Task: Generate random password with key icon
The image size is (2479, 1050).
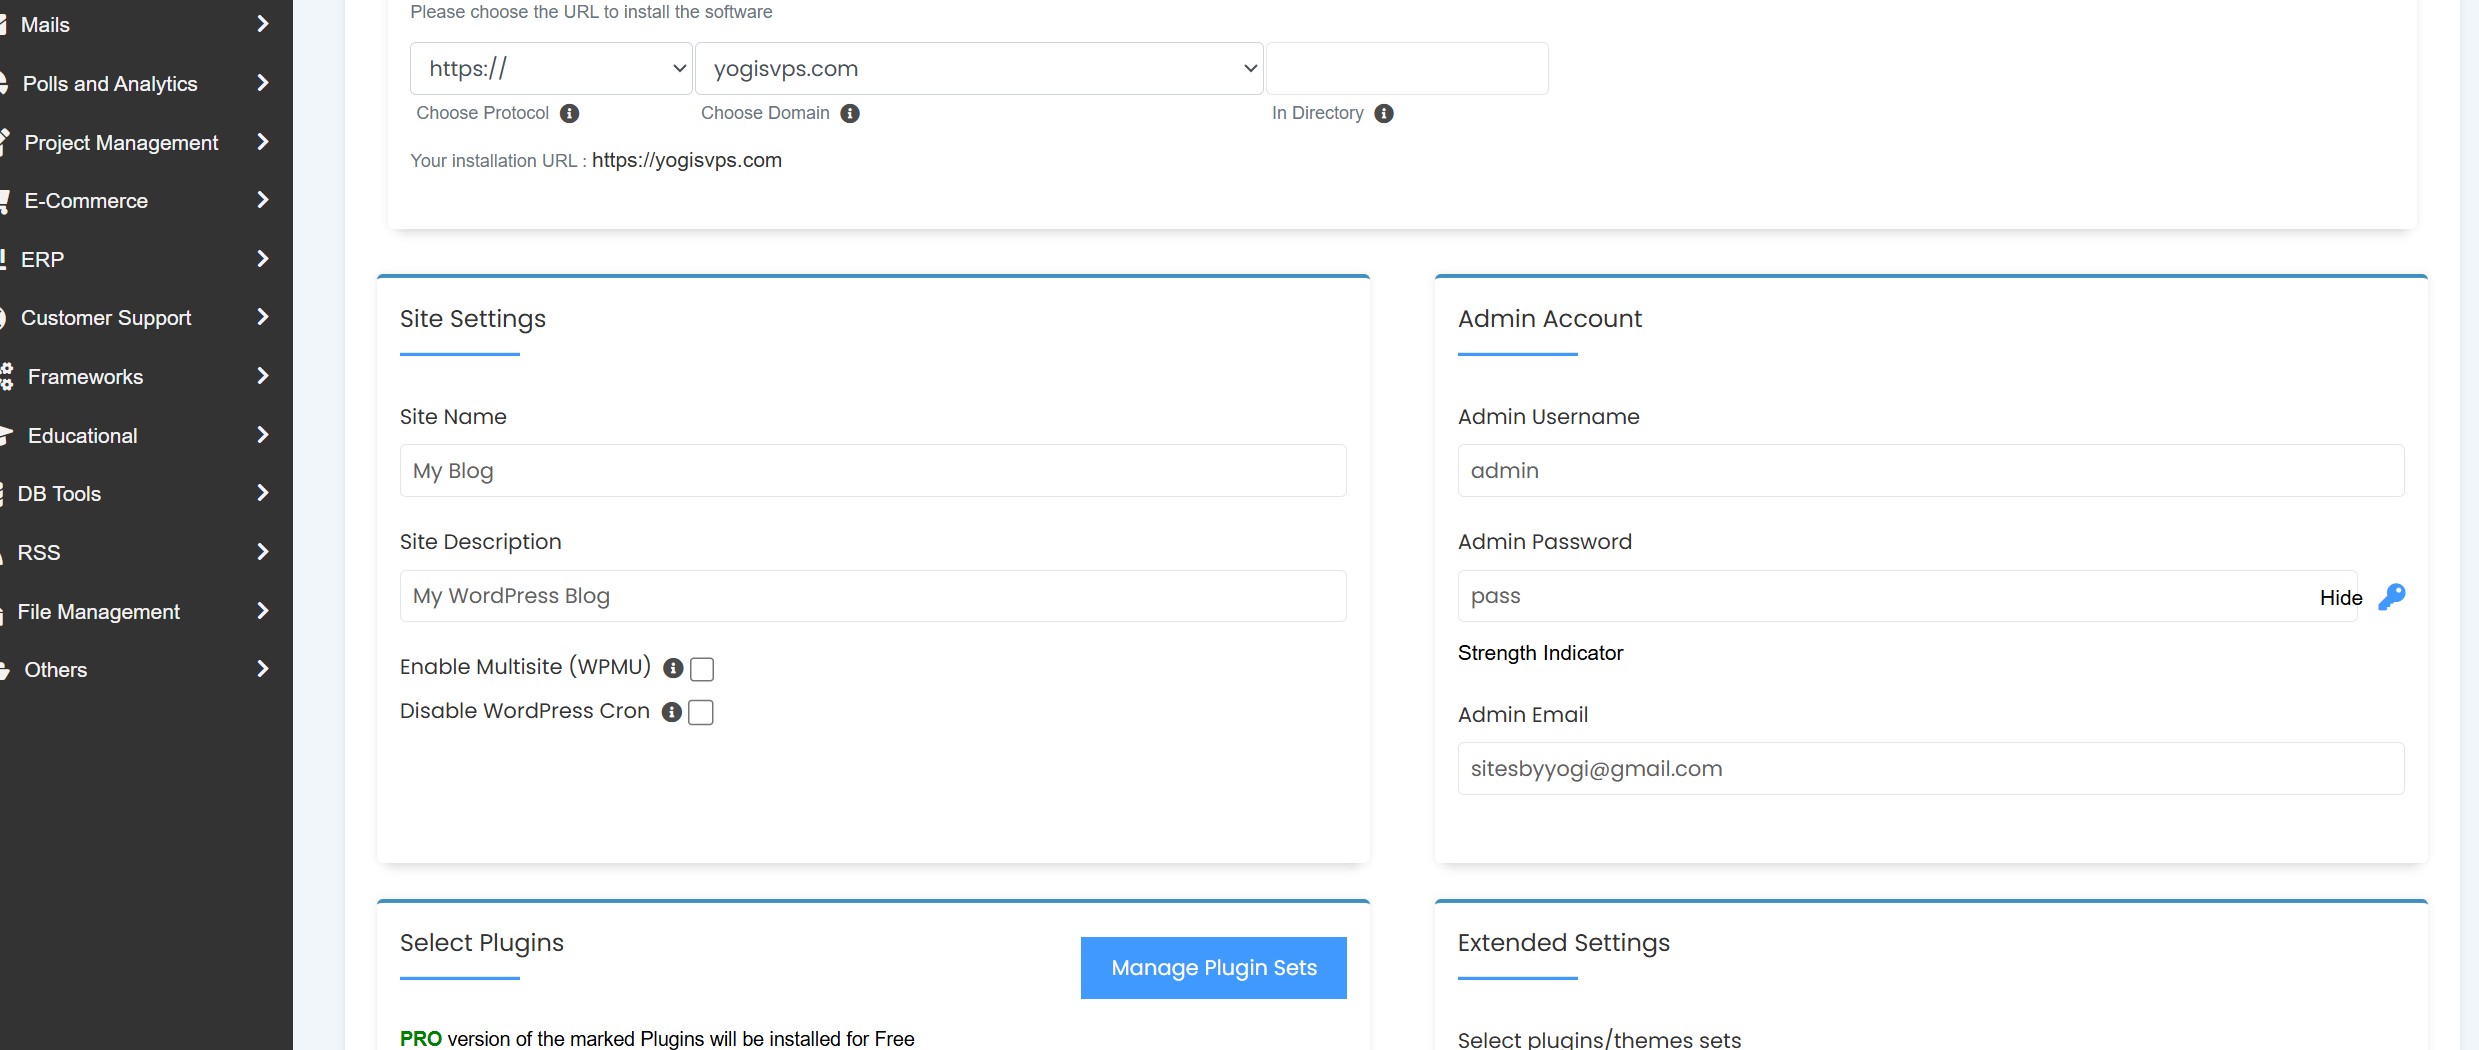Action: click(2391, 597)
